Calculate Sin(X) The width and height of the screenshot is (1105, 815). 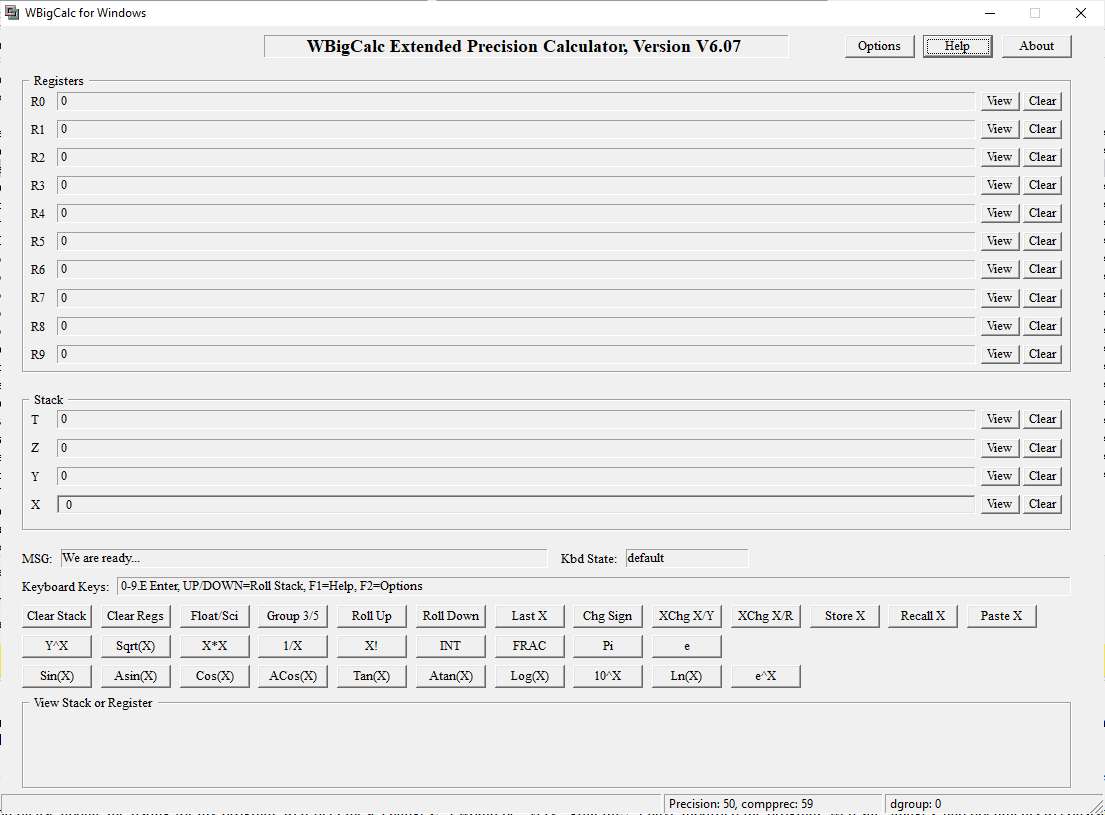click(x=56, y=676)
